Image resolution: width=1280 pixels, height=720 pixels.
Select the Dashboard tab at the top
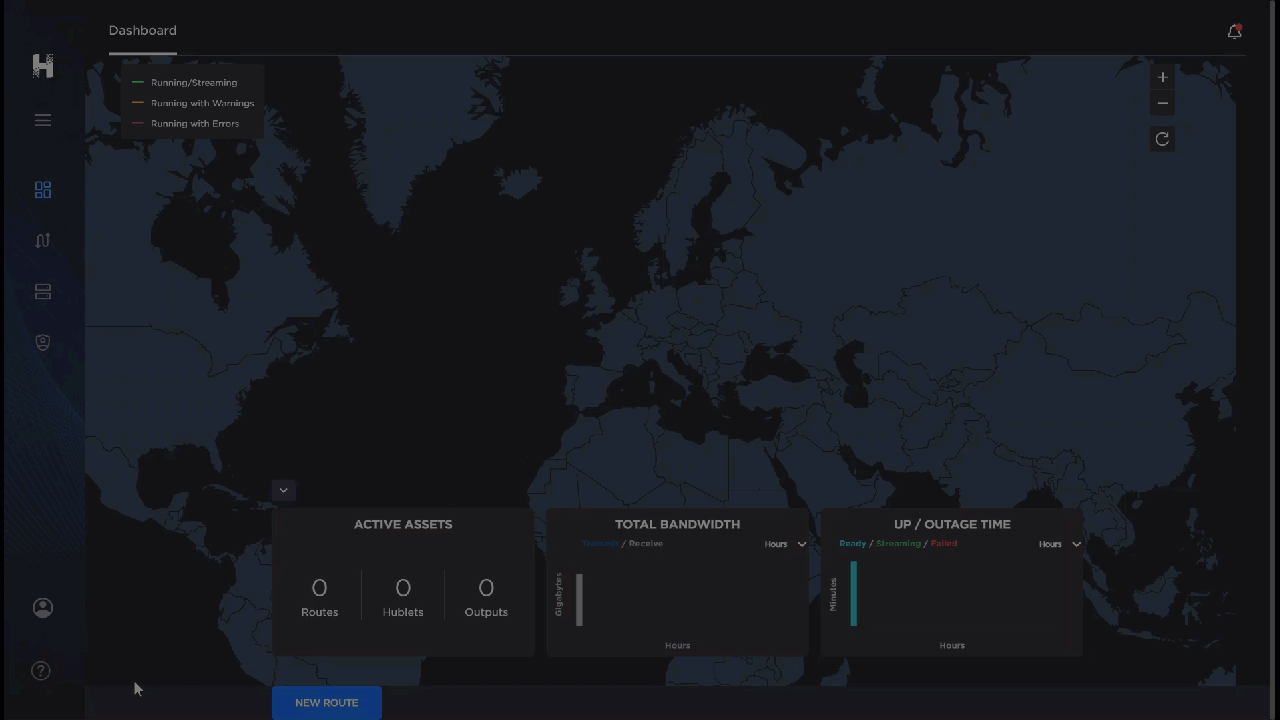[142, 30]
